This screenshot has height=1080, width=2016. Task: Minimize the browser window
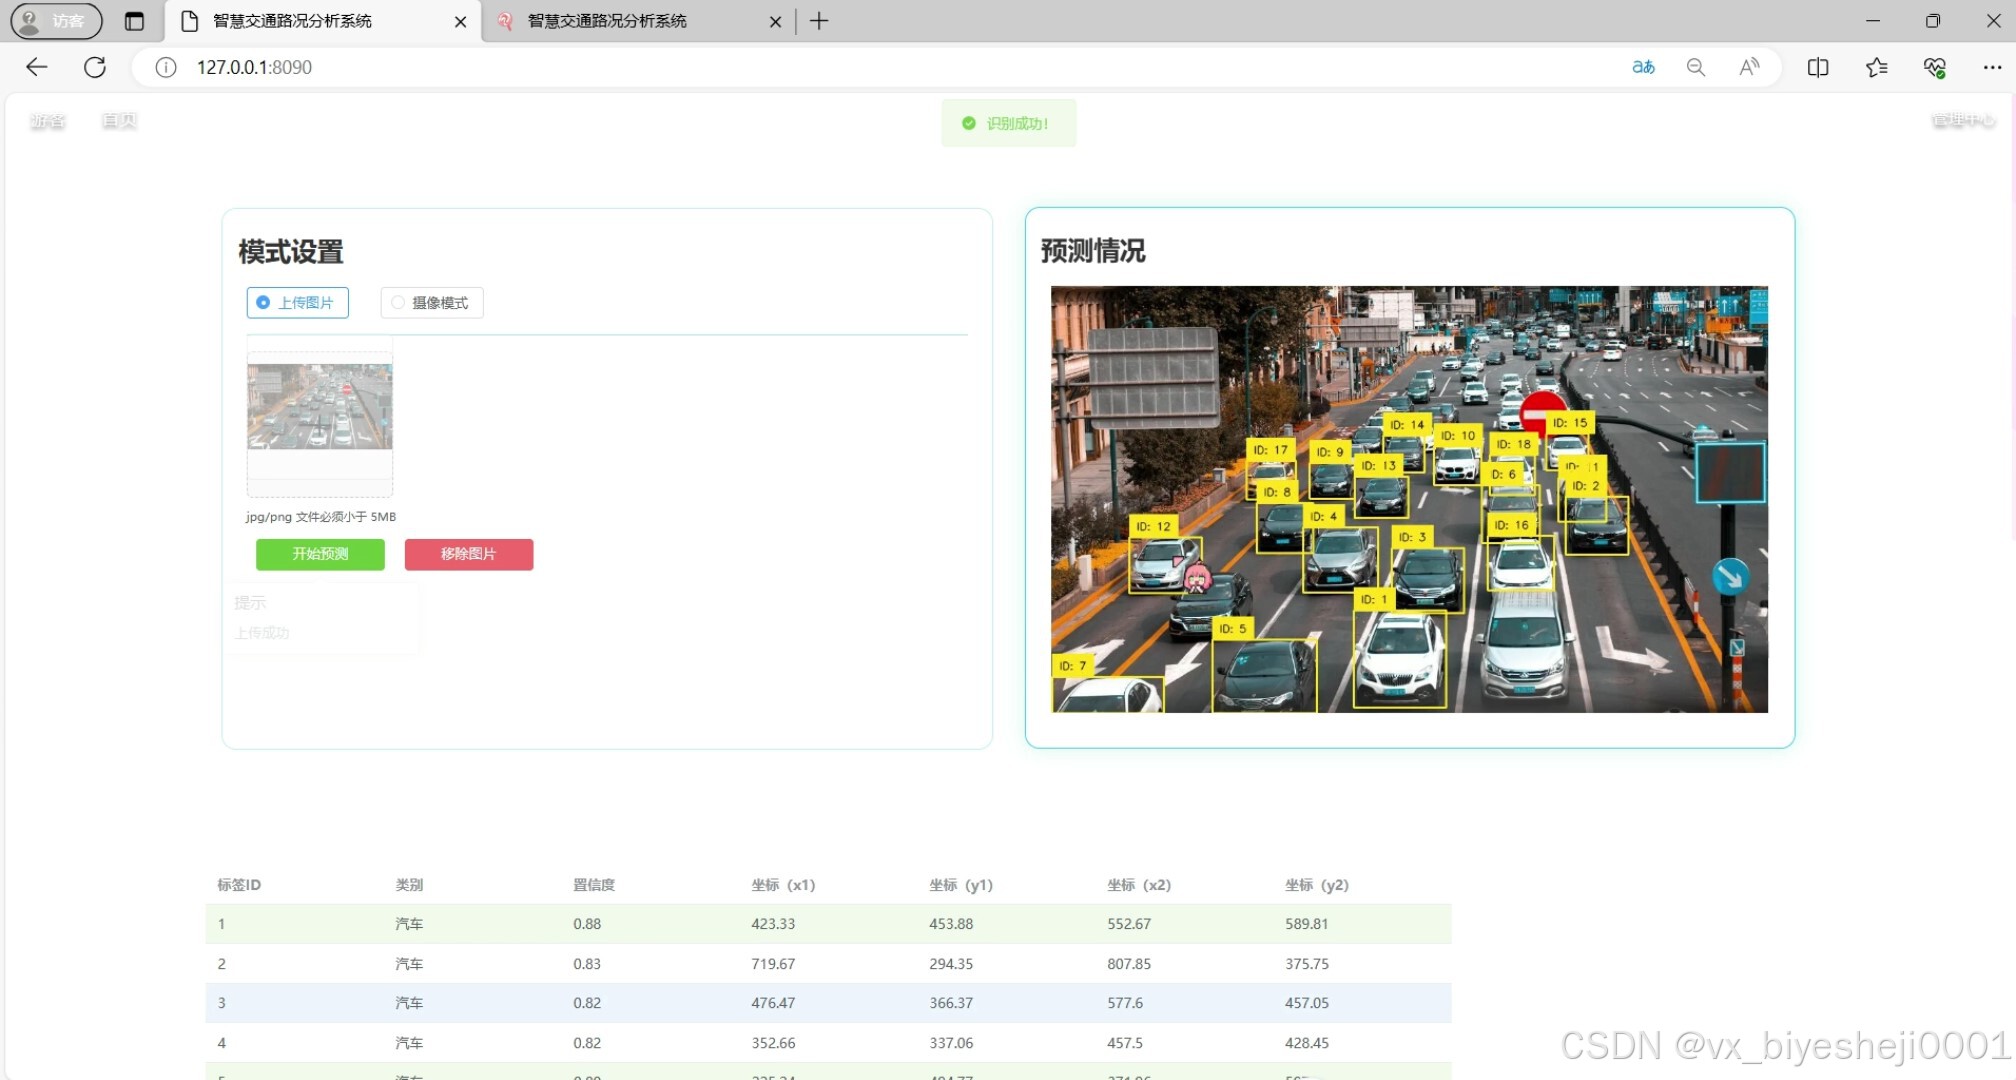1873,21
